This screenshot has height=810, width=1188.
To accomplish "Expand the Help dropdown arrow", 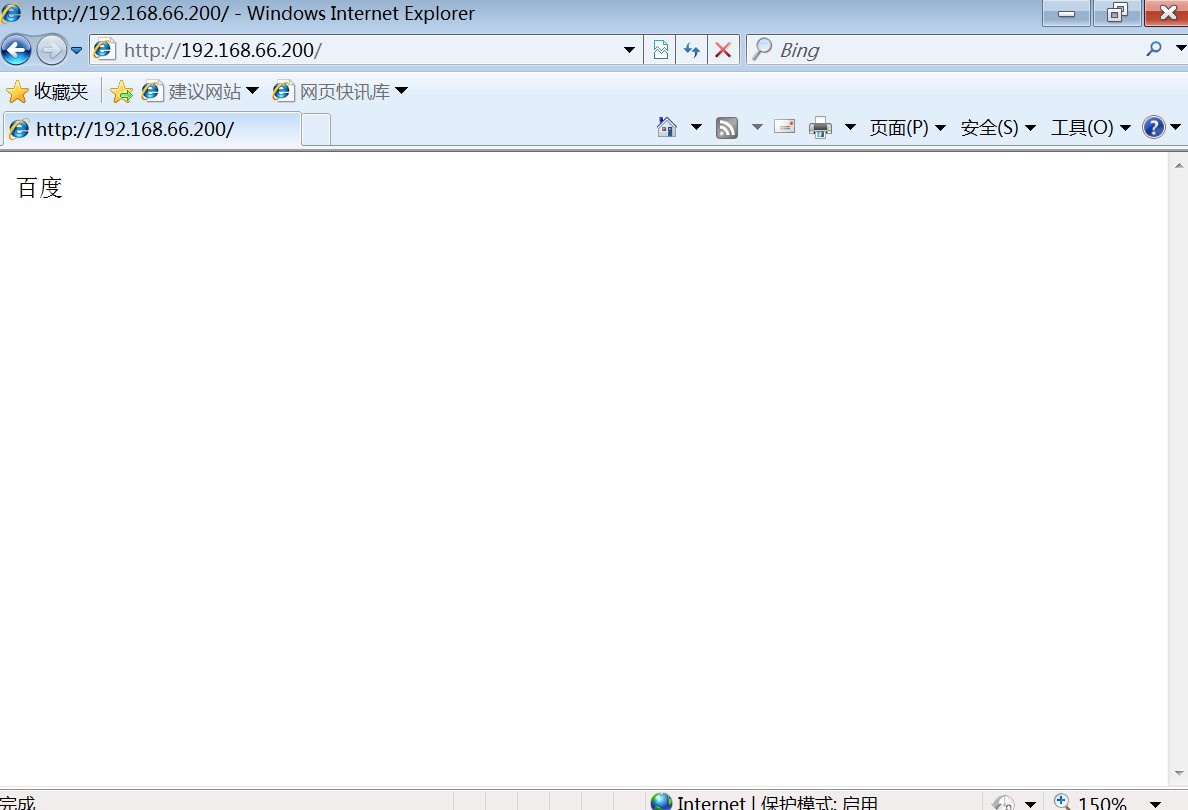I will (1175, 127).
